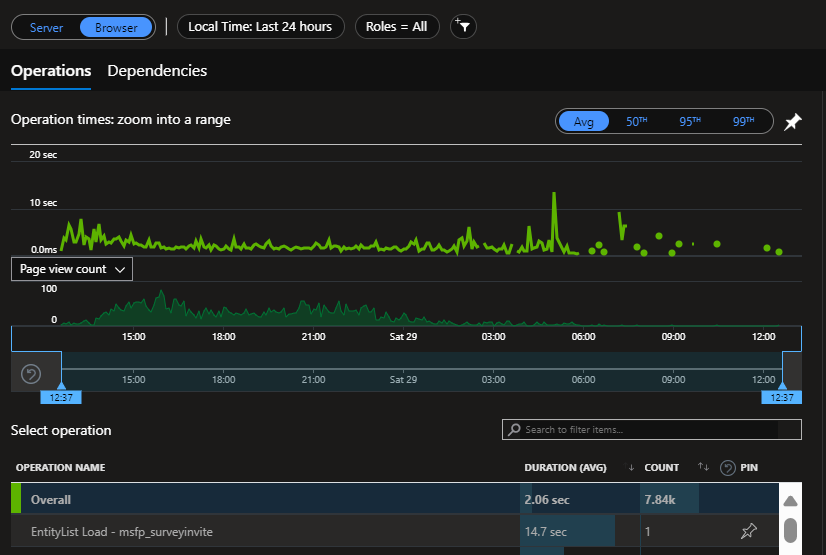Select the Overall operation row
Image resolution: width=826 pixels, height=555 pixels.
click(395, 499)
